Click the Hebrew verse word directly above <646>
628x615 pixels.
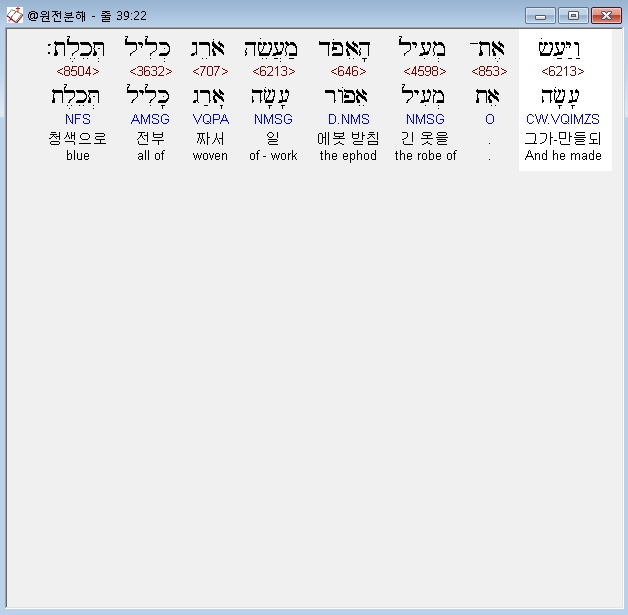pos(344,49)
